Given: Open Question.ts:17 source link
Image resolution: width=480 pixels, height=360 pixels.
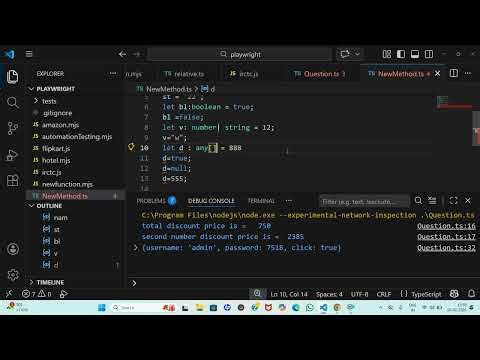Looking at the screenshot, I should pyautogui.click(x=446, y=237).
